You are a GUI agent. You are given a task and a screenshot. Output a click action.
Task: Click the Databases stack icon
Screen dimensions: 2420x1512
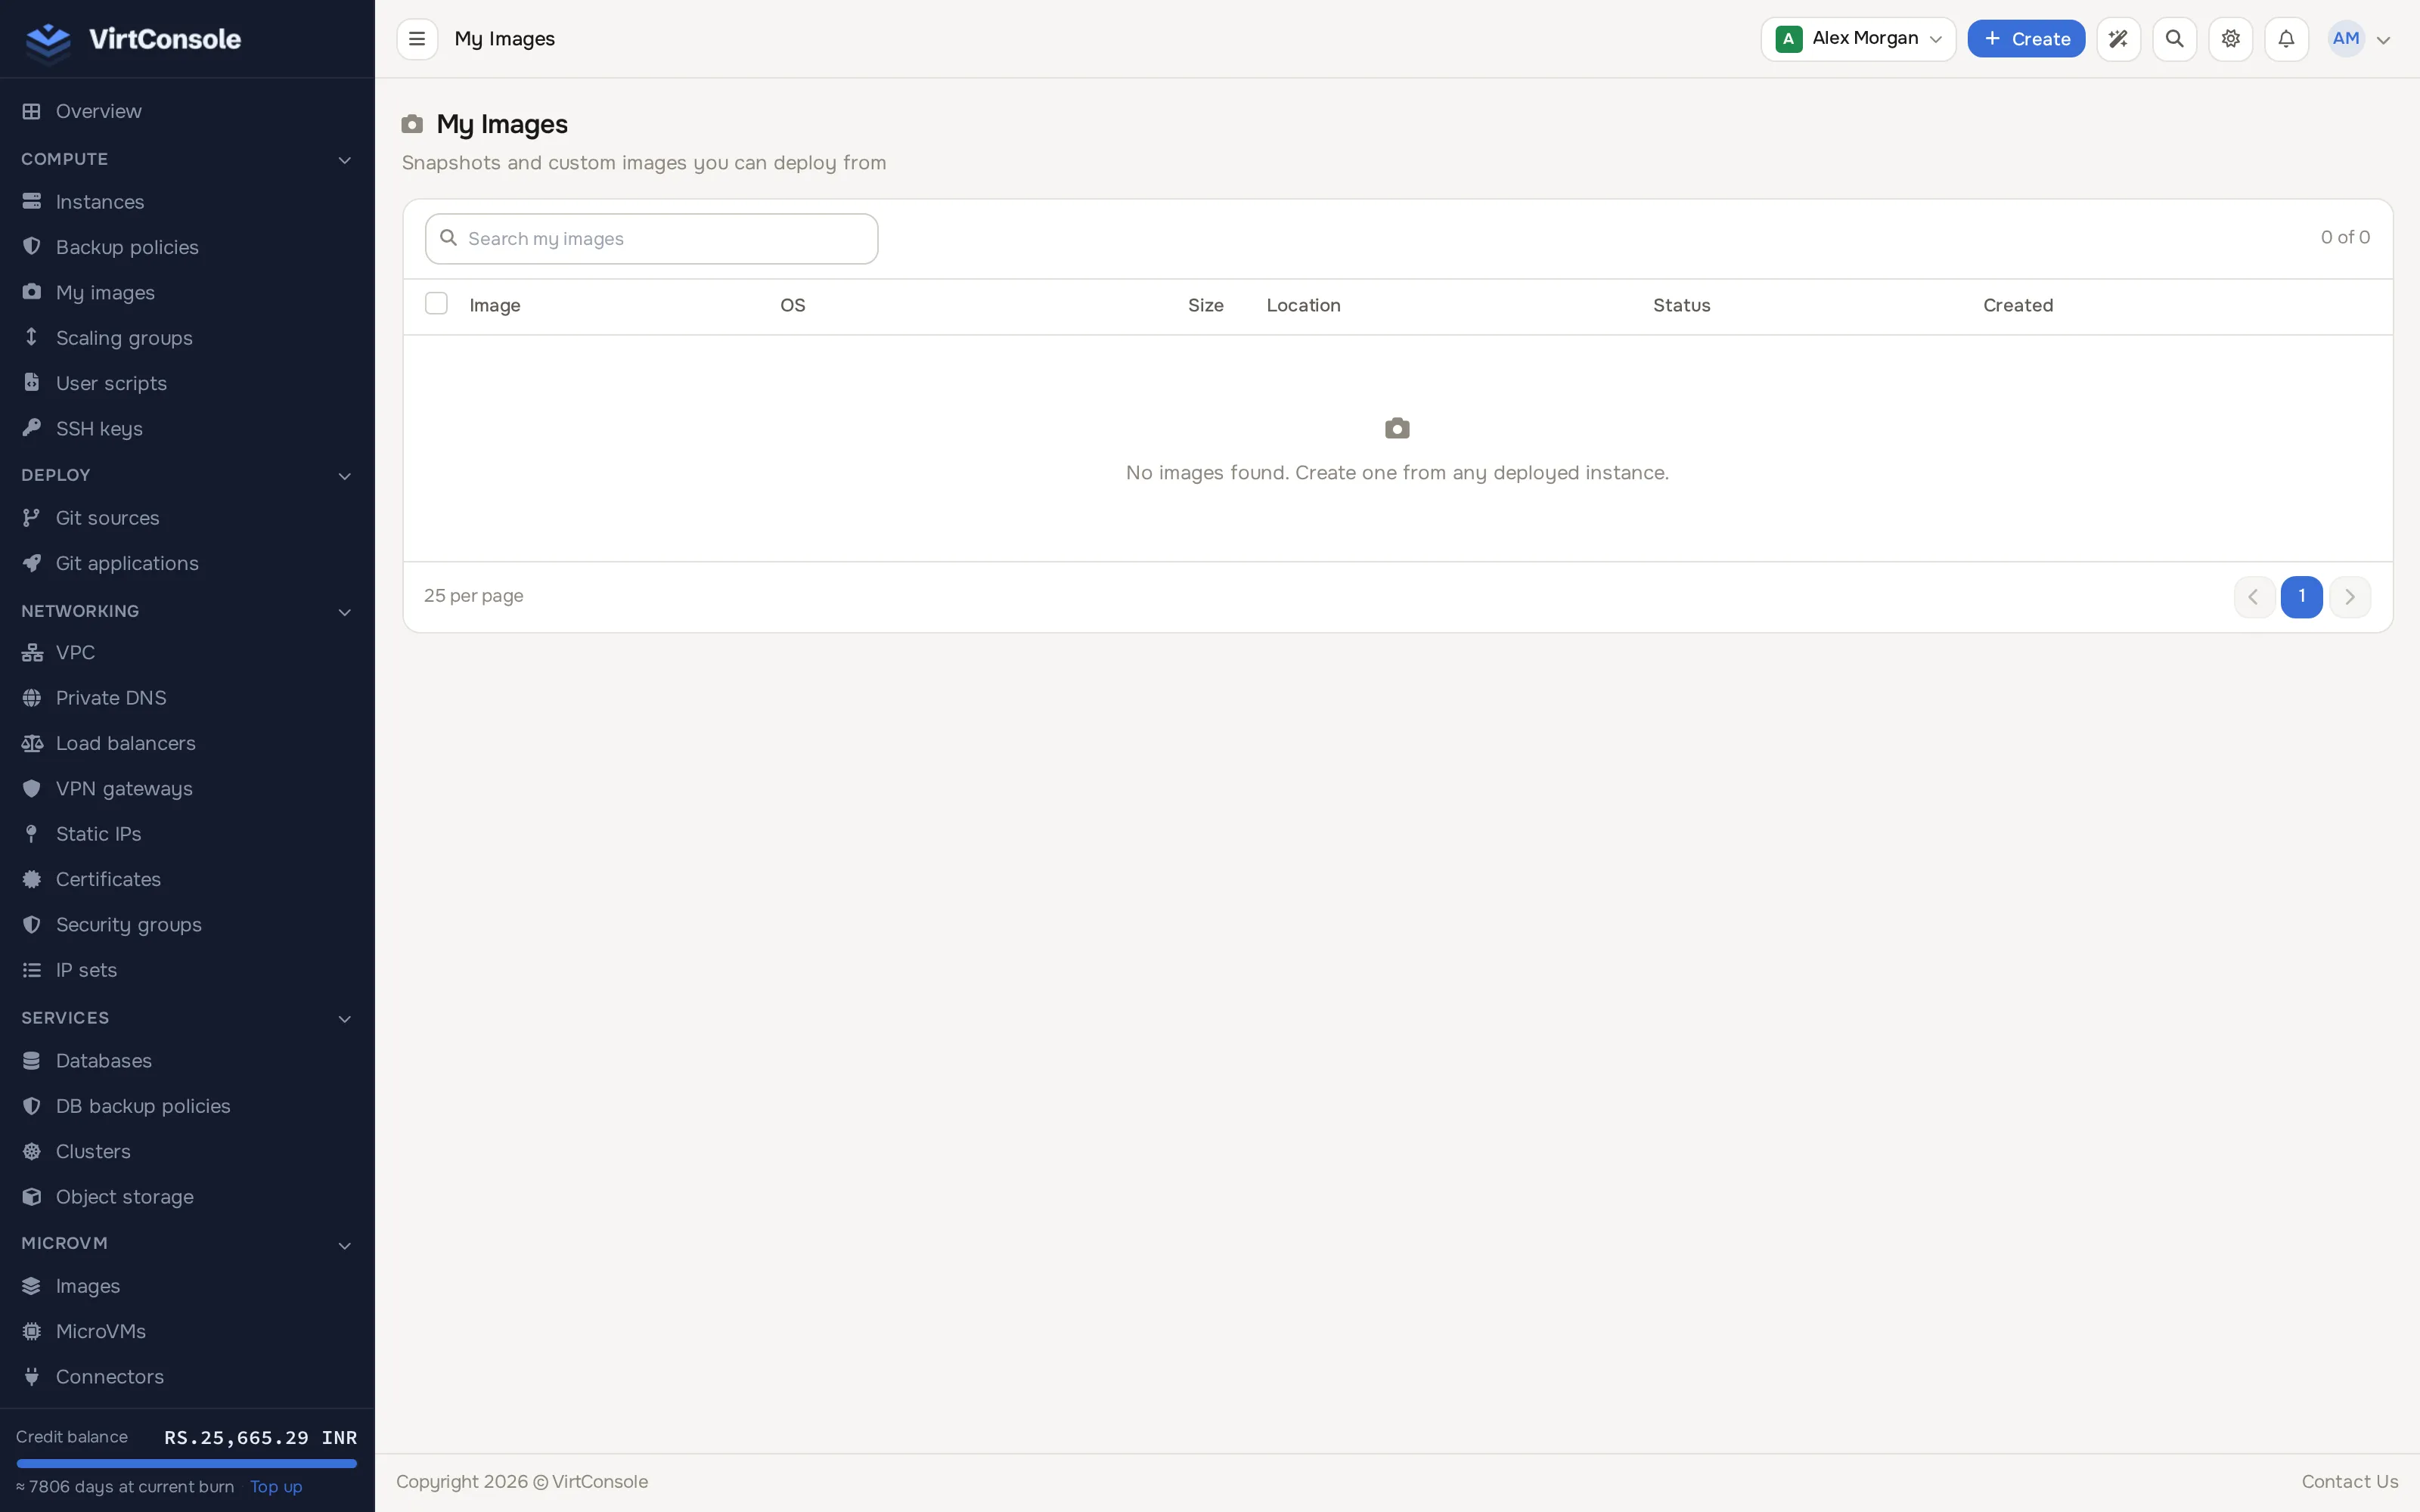32,1060
